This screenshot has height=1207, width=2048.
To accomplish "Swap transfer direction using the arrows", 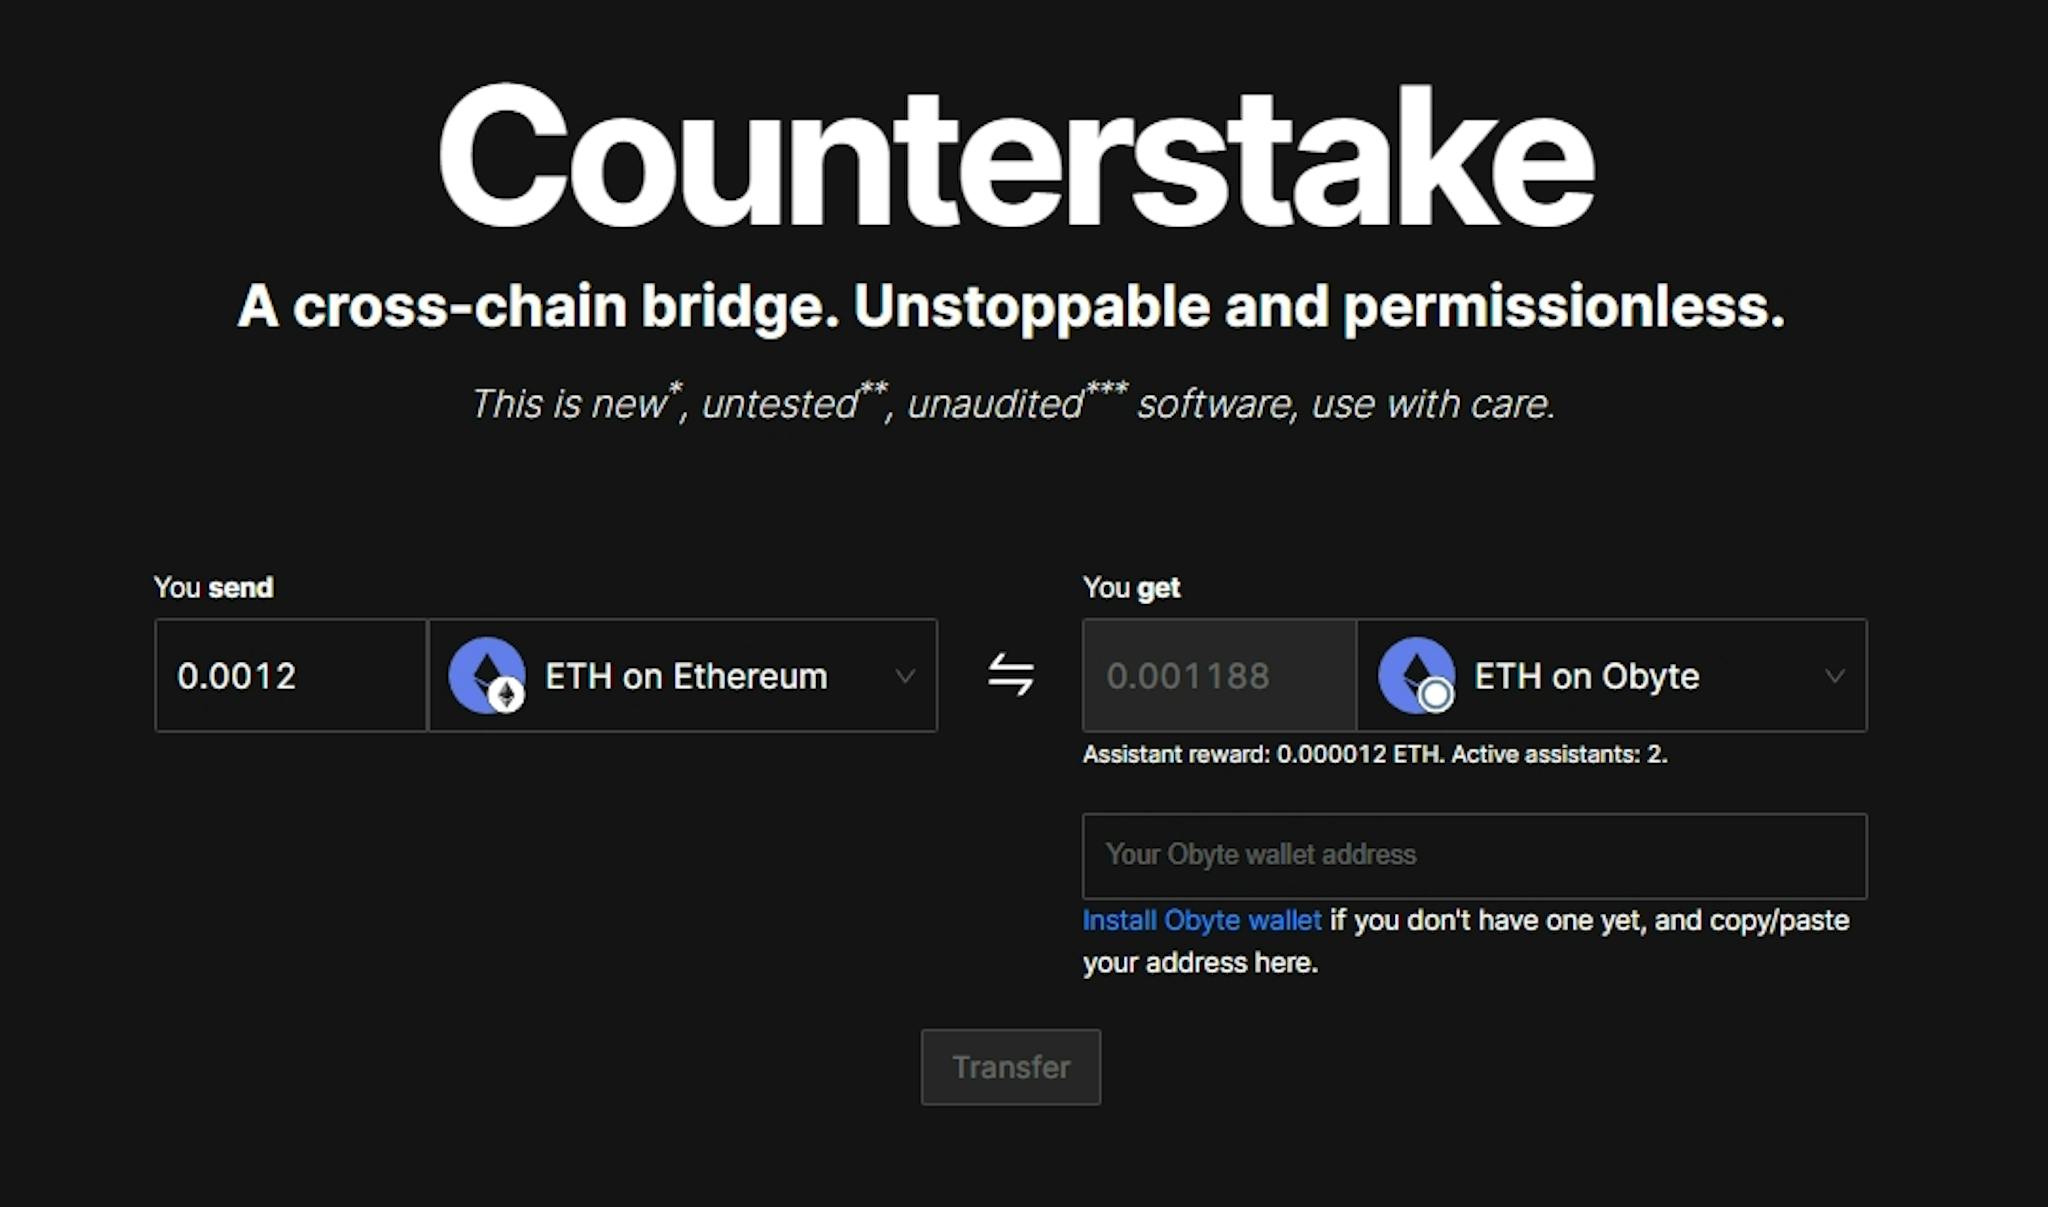I will point(1011,676).
